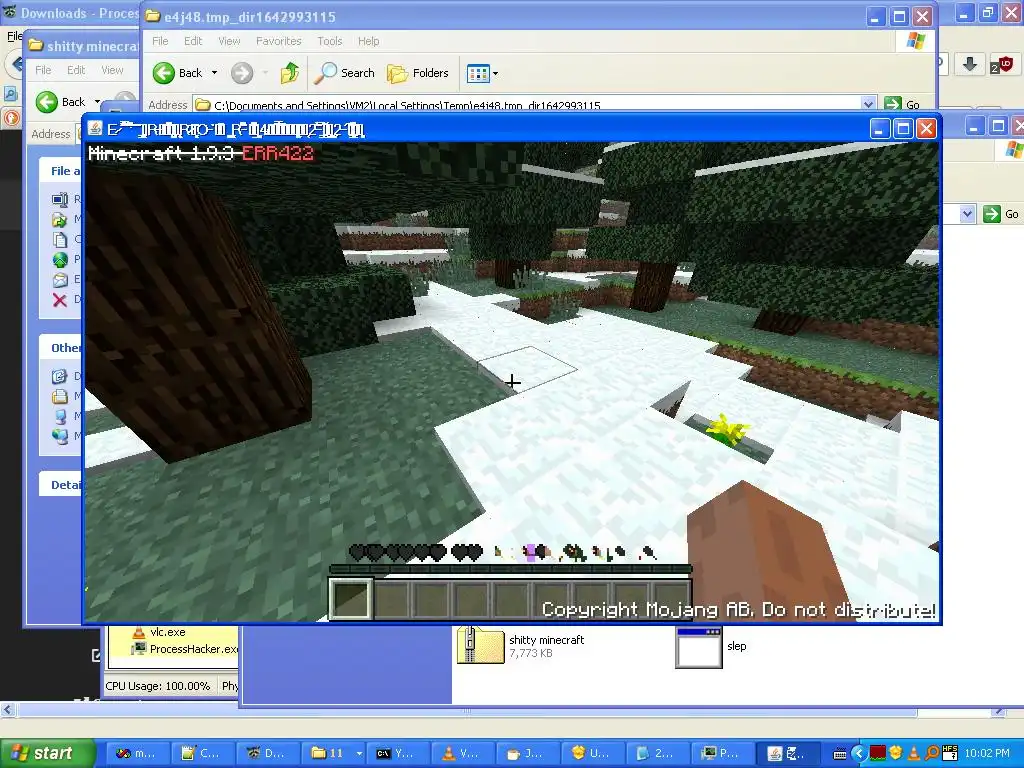The height and width of the screenshot is (768, 1024).
Task: Select the first hotbar slot in Minecraft
Action: point(351,598)
